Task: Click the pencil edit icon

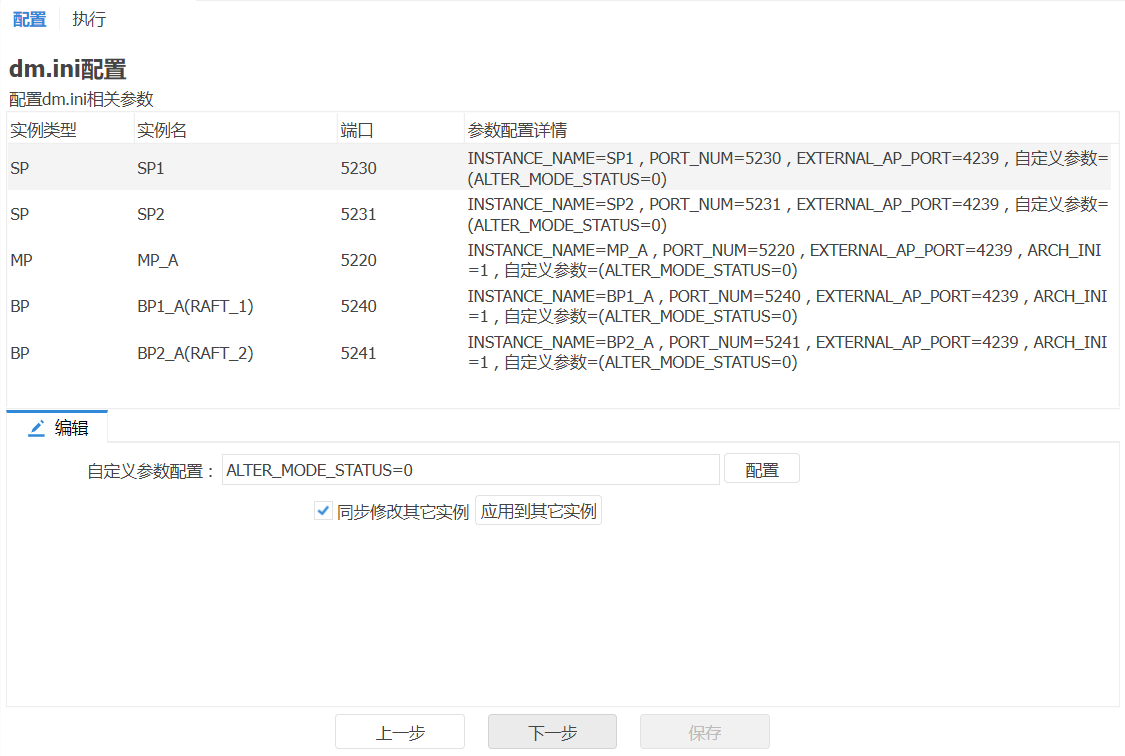Action: point(37,428)
